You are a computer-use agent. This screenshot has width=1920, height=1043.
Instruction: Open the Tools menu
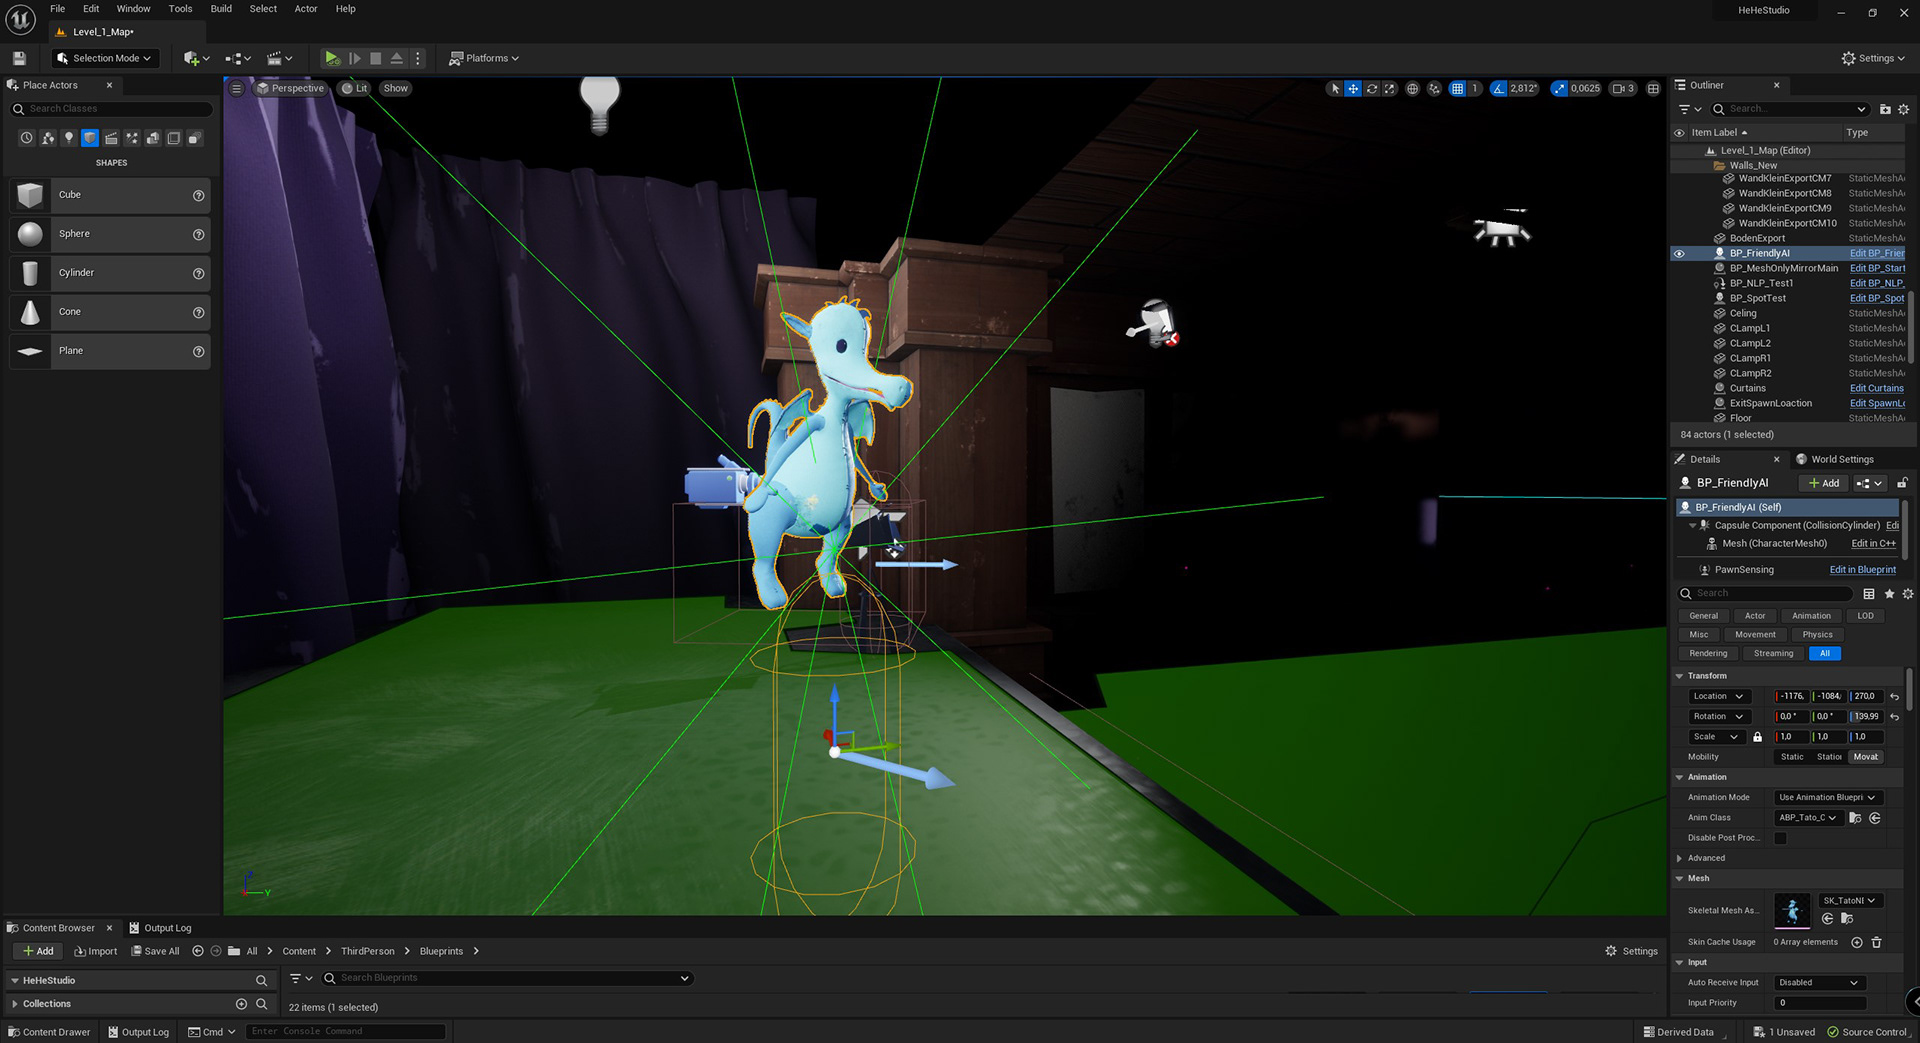[x=180, y=9]
